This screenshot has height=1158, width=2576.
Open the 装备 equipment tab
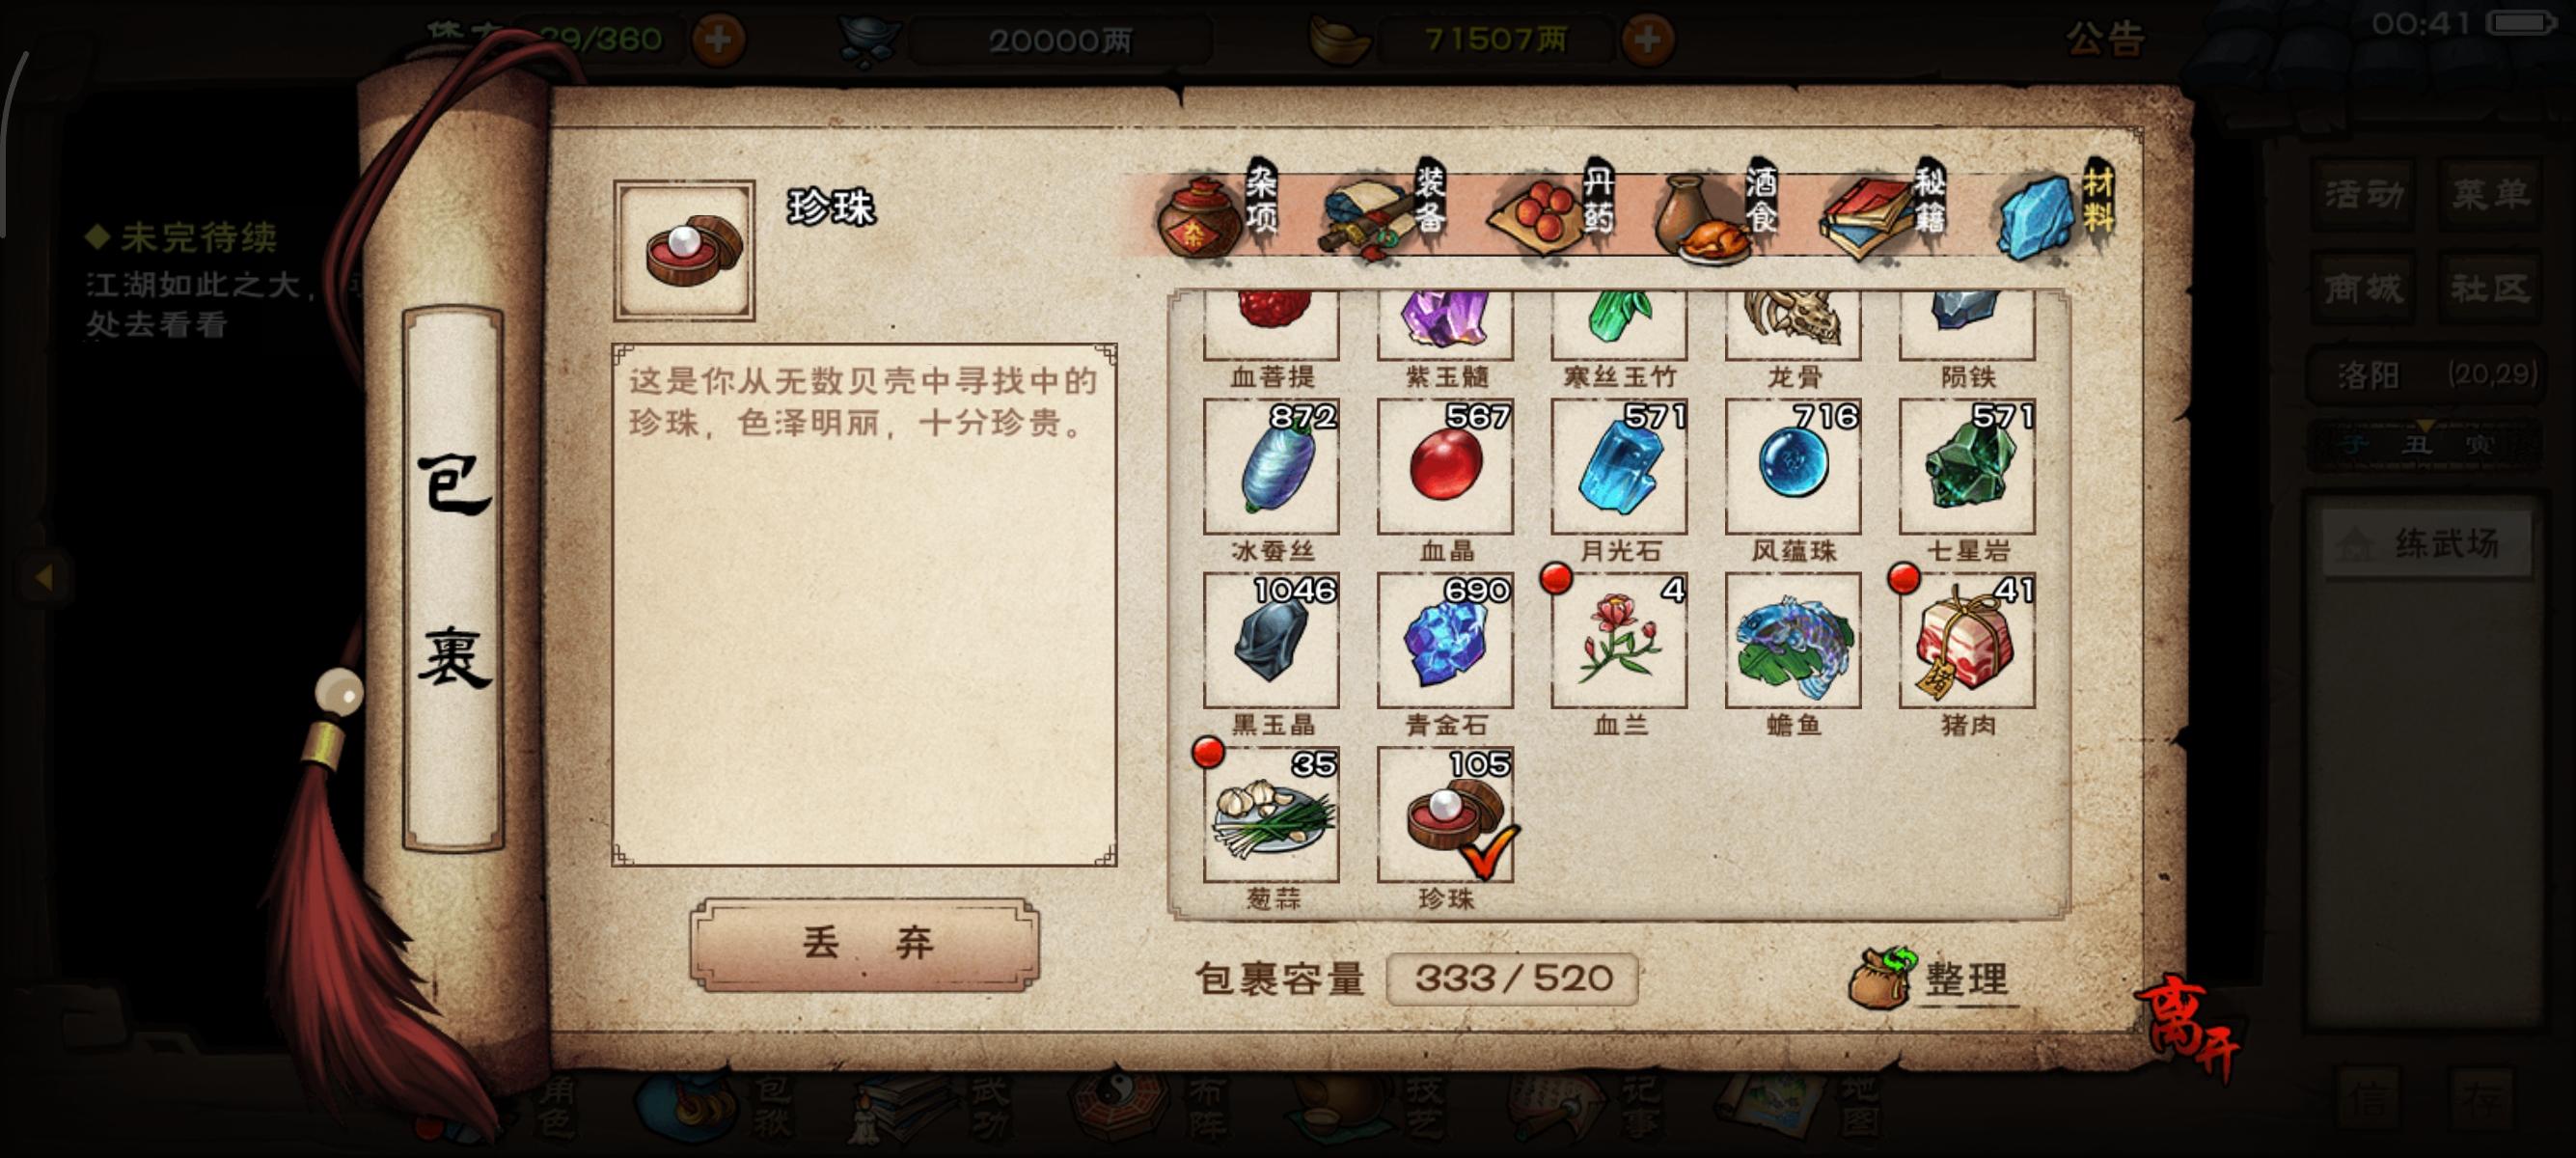(x=1386, y=212)
